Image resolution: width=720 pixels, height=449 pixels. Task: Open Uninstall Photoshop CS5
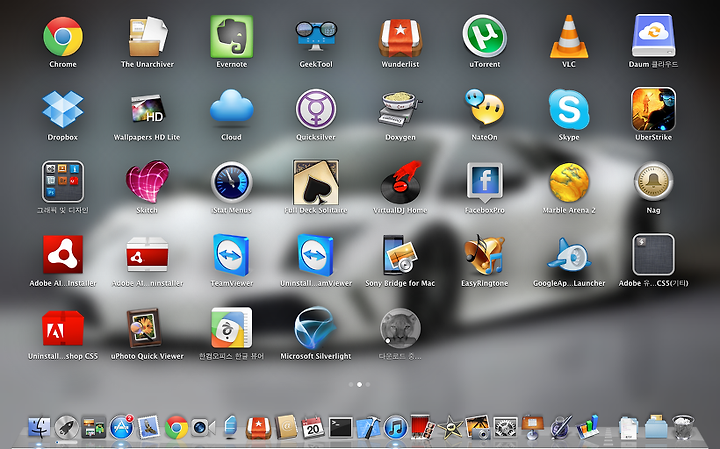(x=63, y=328)
